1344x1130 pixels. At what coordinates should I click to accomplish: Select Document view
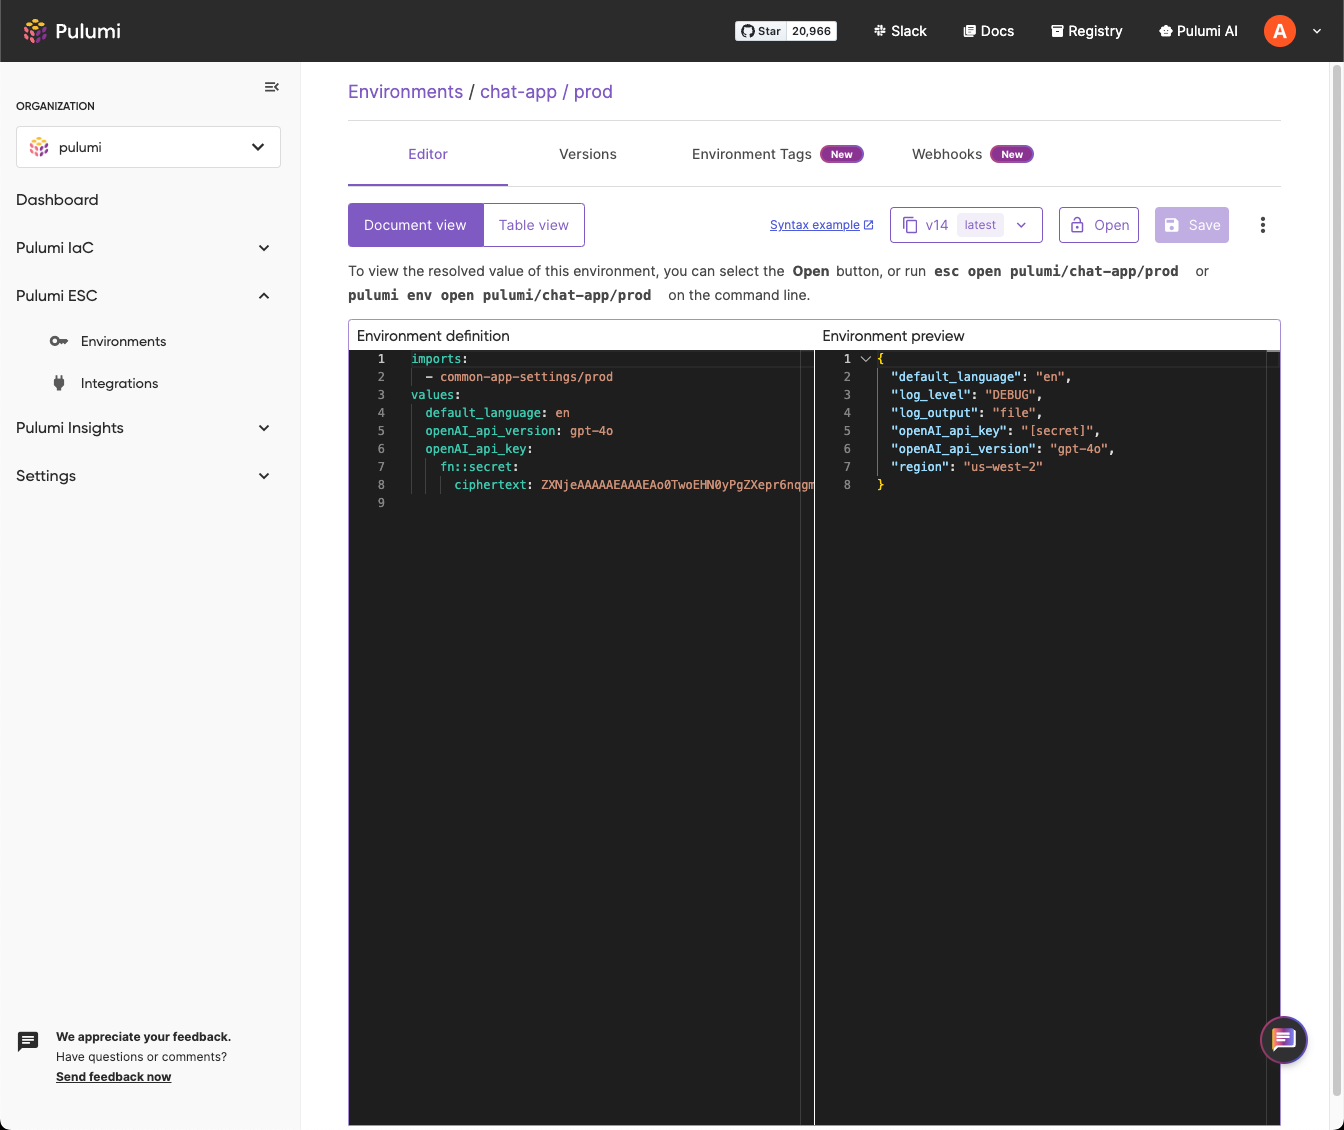click(x=415, y=225)
